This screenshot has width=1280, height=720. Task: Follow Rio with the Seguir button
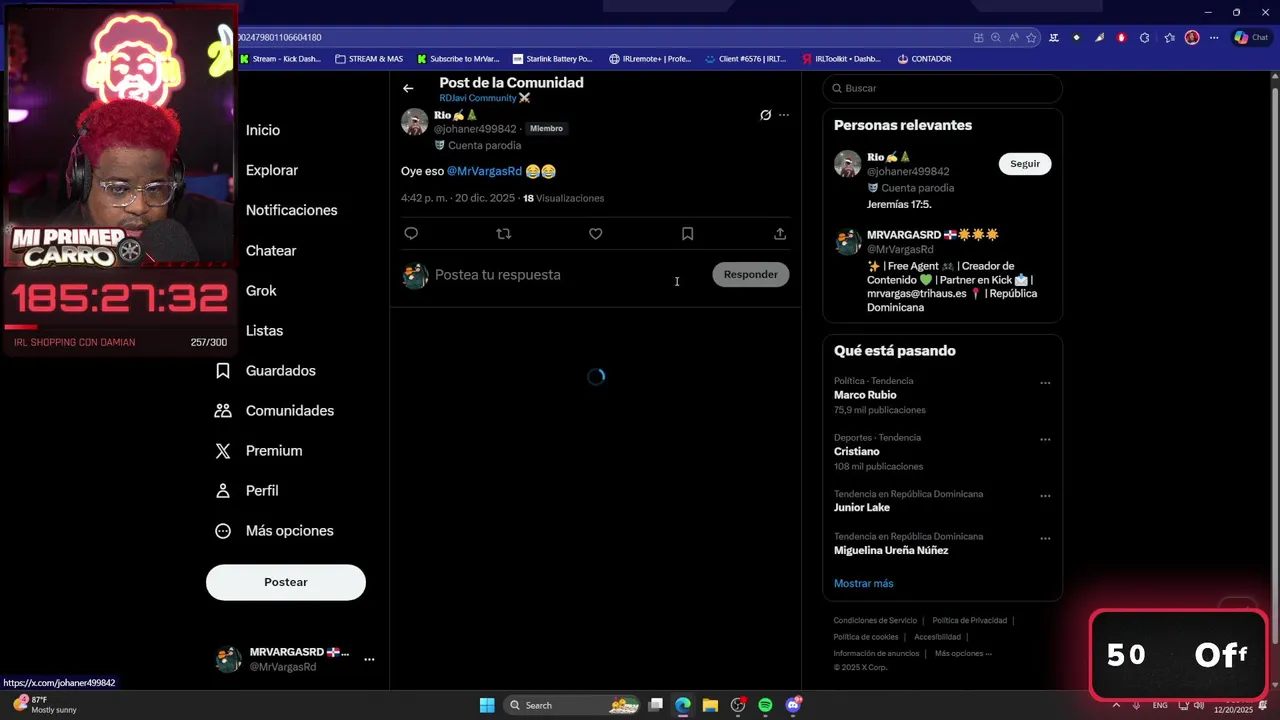click(1025, 164)
